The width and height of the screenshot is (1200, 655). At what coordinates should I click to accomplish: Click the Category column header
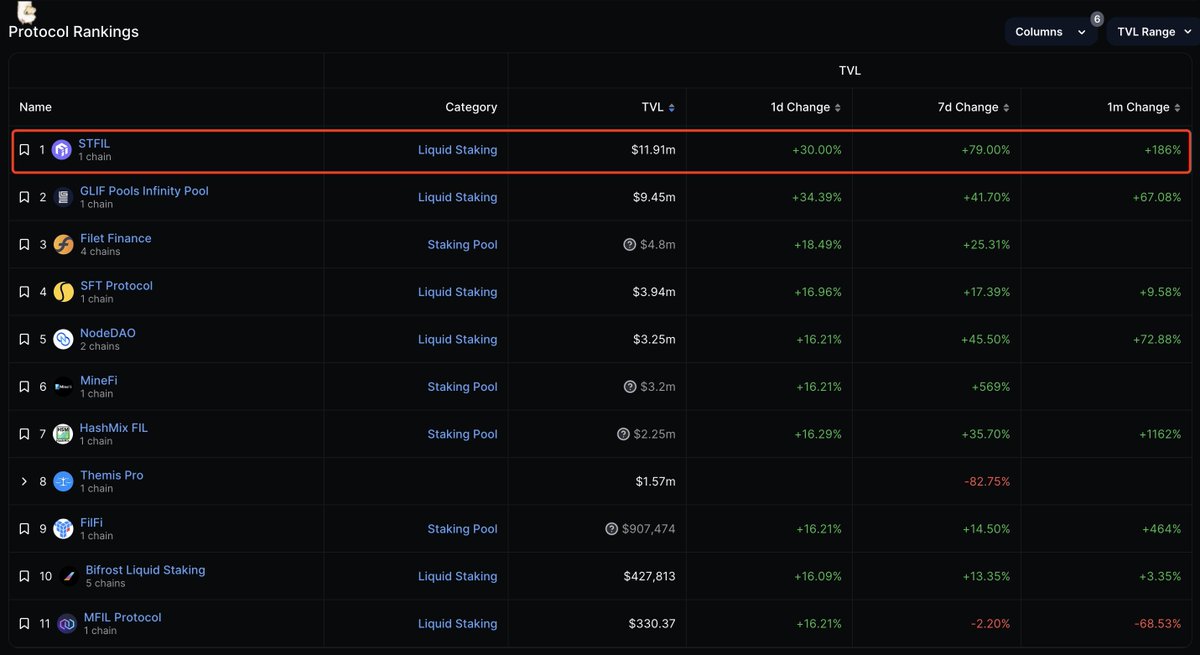[x=471, y=107]
